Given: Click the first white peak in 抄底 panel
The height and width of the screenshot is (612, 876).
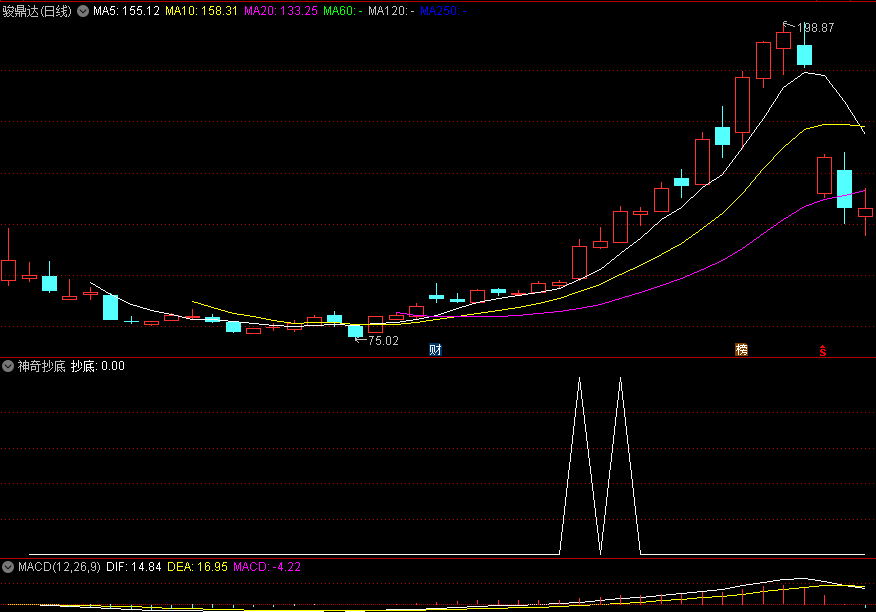Looking at the screenshot, I should click(579, 380).
